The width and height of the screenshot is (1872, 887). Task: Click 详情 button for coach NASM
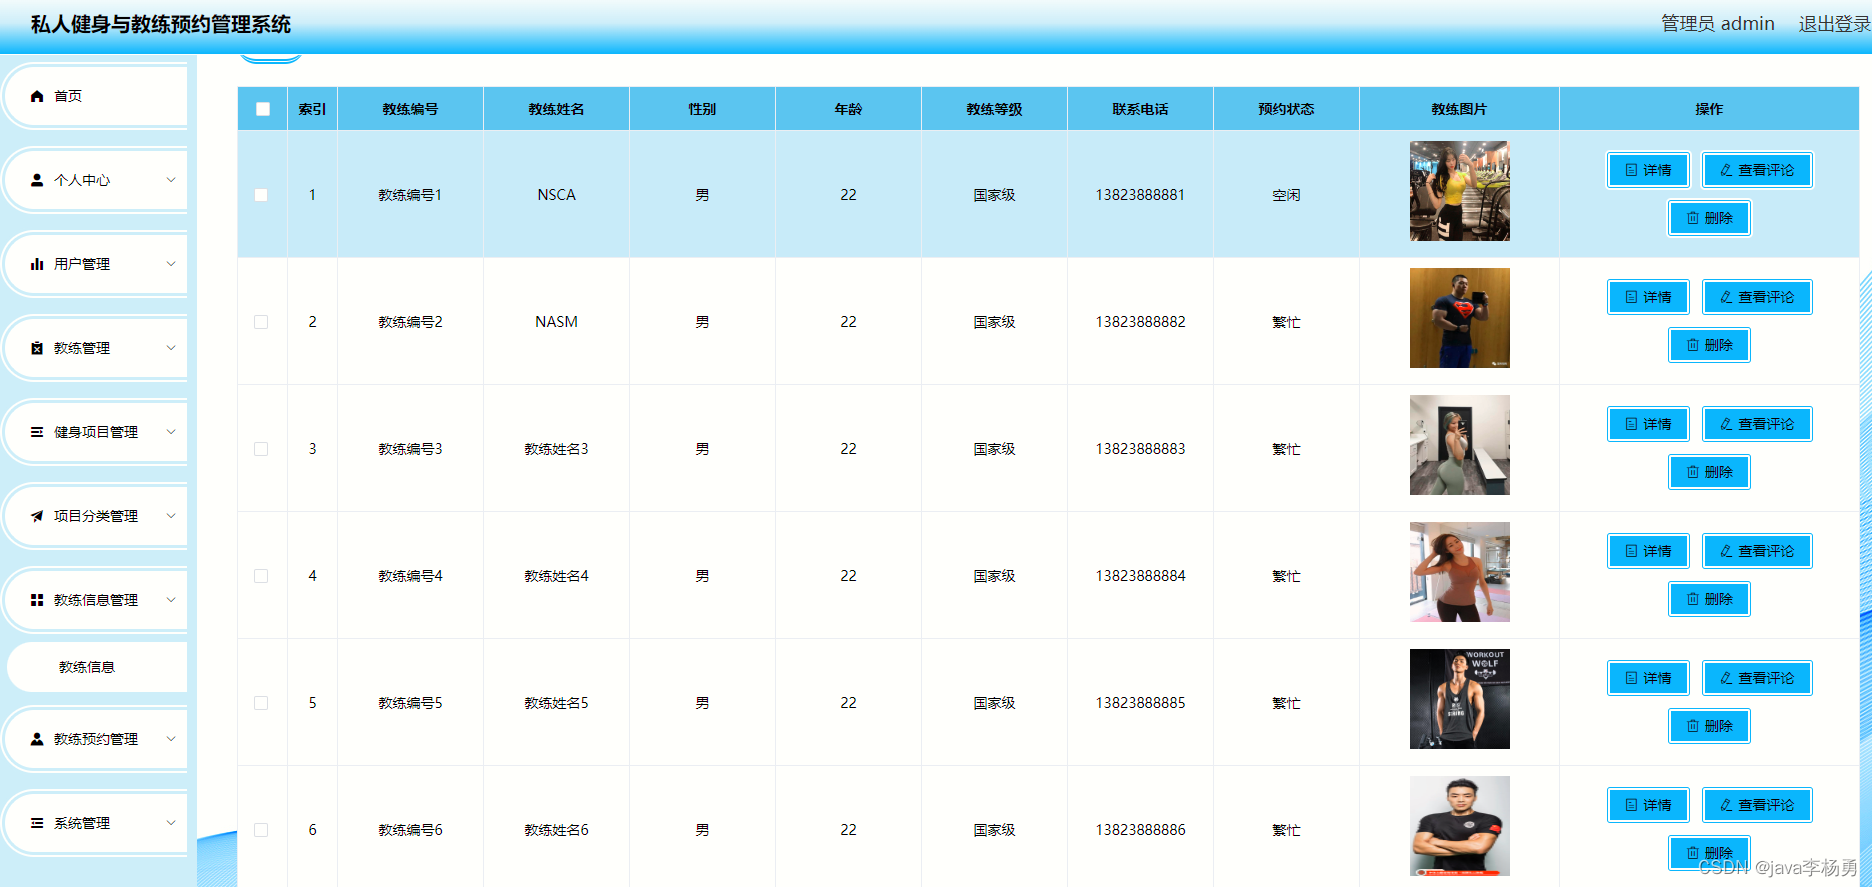[x=1648, y=297]
